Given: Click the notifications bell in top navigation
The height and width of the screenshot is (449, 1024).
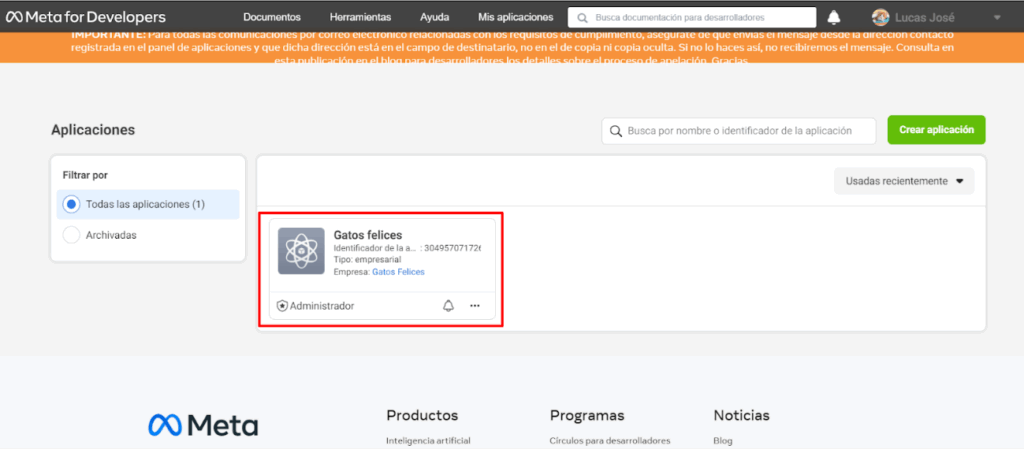Looking at the screenshot, I should click(834, 17).
